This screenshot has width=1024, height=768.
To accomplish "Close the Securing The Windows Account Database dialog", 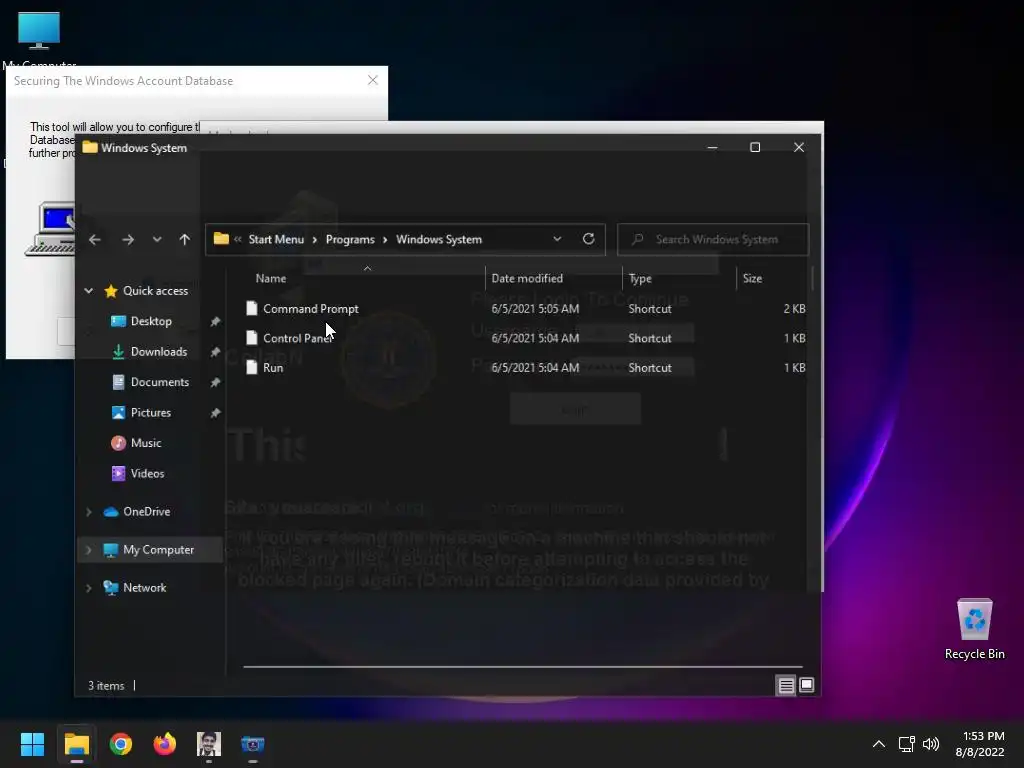I will [x=373, y=80].
